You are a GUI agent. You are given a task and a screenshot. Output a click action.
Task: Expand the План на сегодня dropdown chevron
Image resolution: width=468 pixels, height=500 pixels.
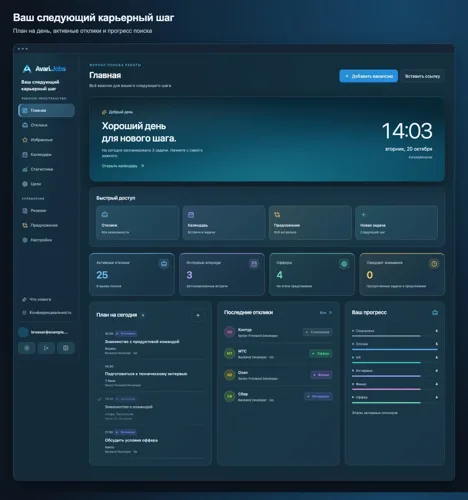pyautogui.click(x=143, y=315)
